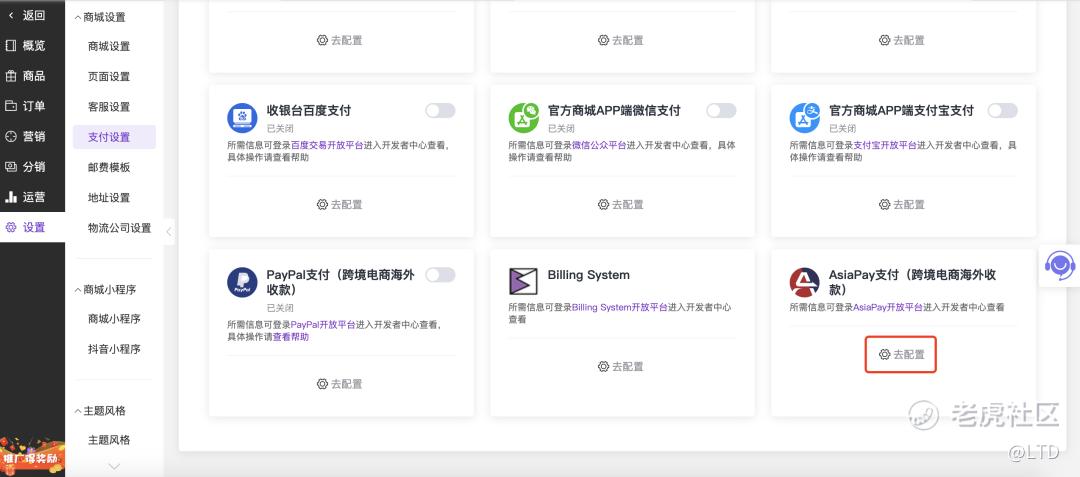This screenshot has height=477, width=1080.
Task: Click the 订单 orders icon
Action: 11,106
